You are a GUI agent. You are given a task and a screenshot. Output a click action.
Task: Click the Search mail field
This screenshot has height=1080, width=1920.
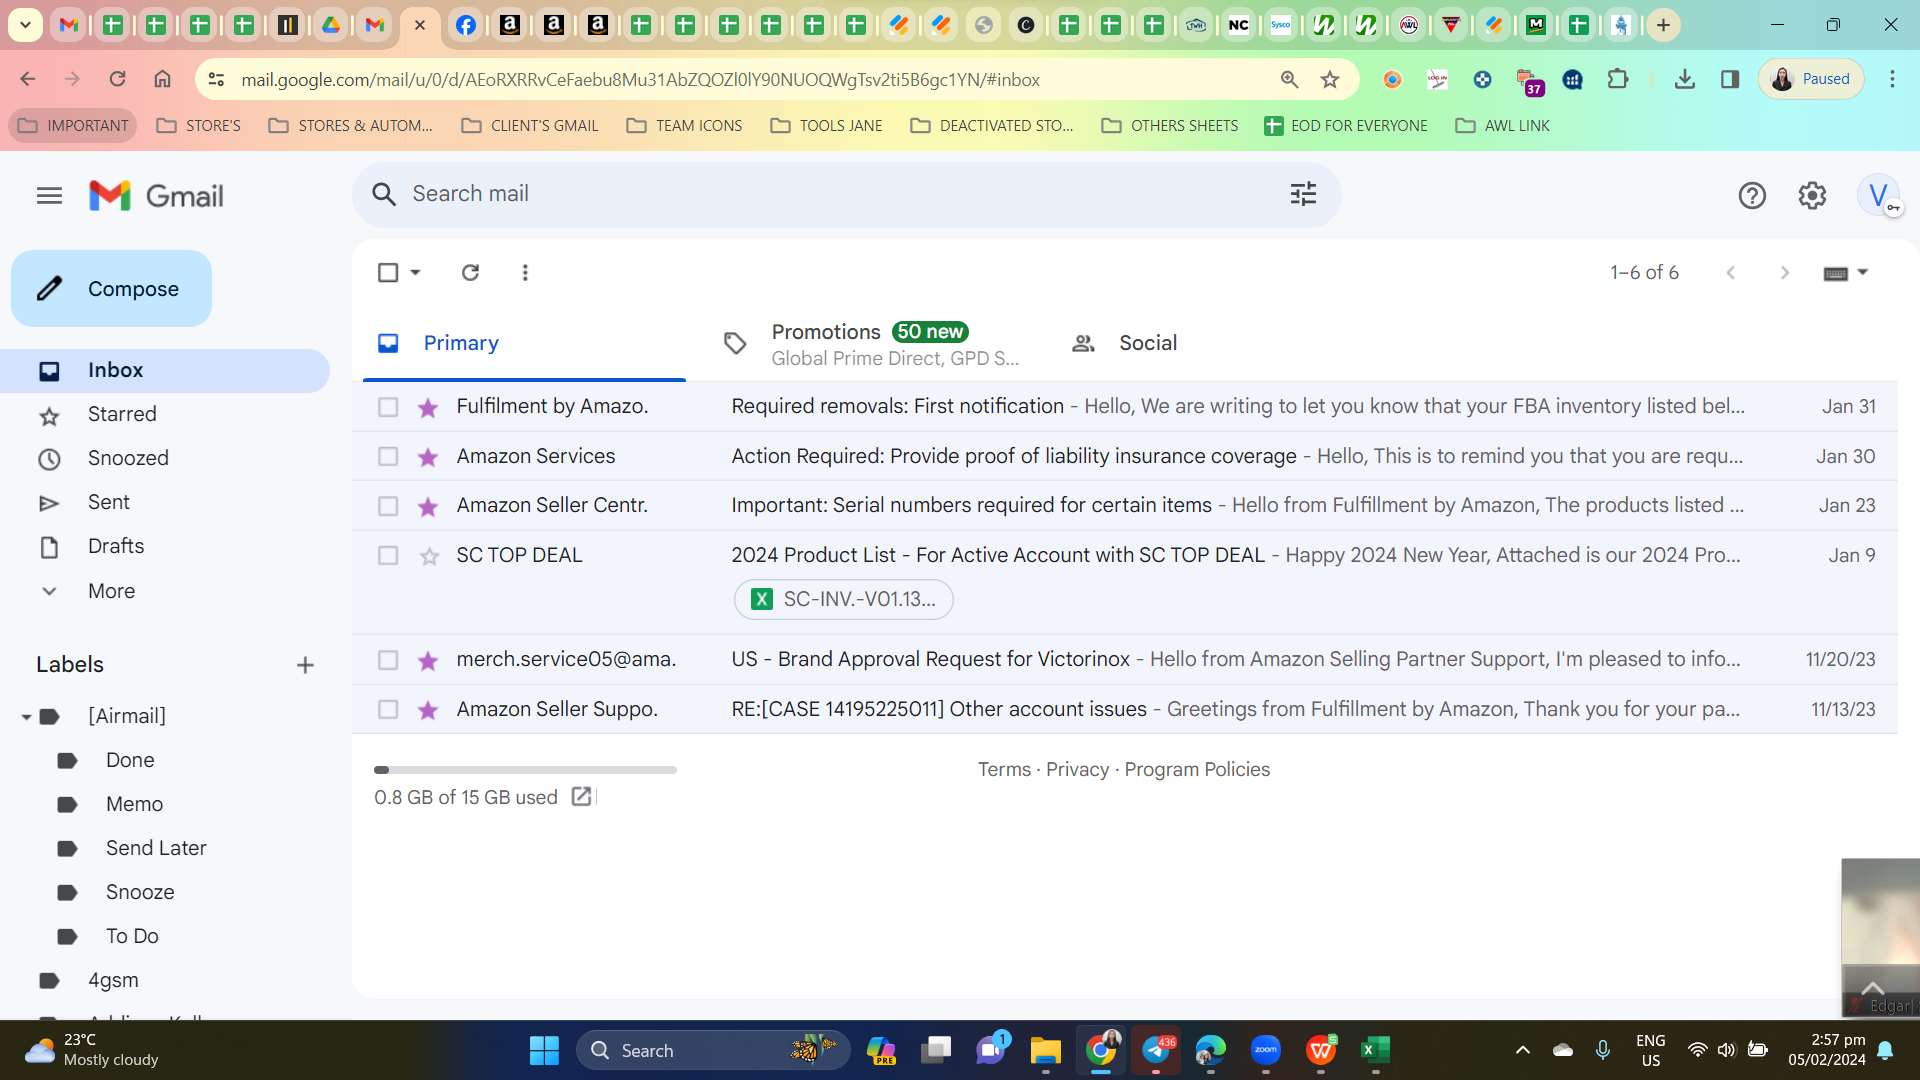pos(845,194)
